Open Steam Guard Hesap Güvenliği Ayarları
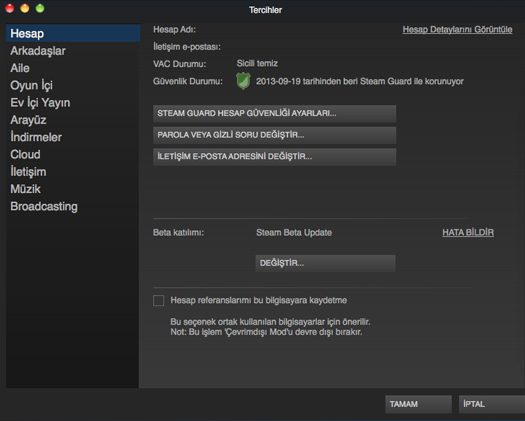525x421 pixels. pos(275,114)
